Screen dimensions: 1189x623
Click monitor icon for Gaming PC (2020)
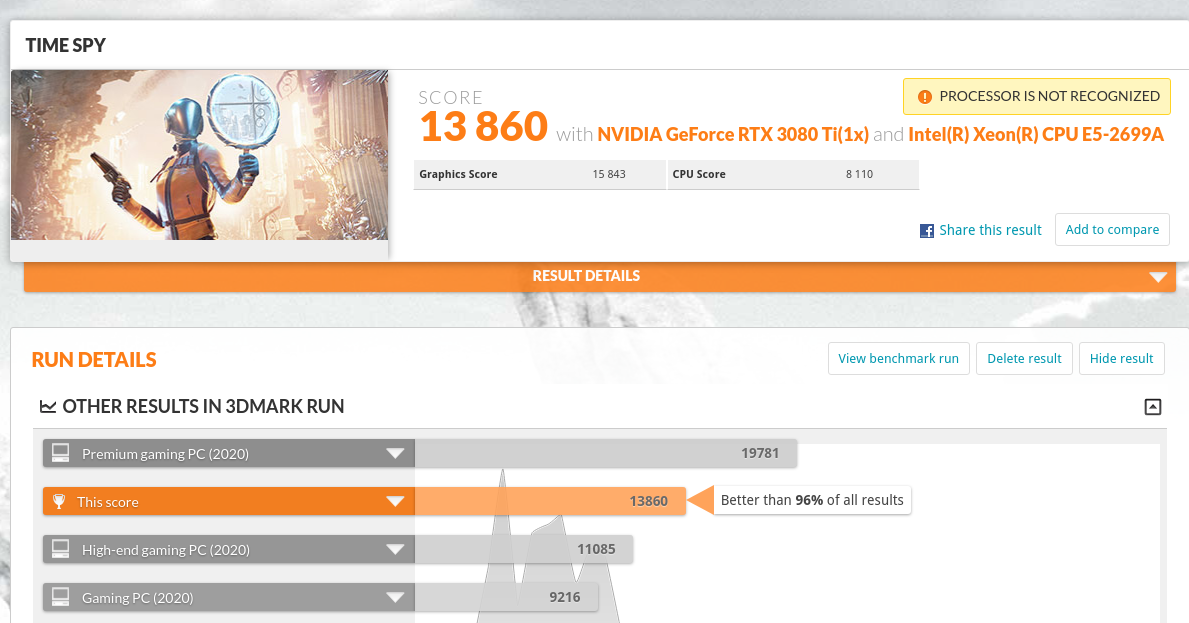(61, 598)
